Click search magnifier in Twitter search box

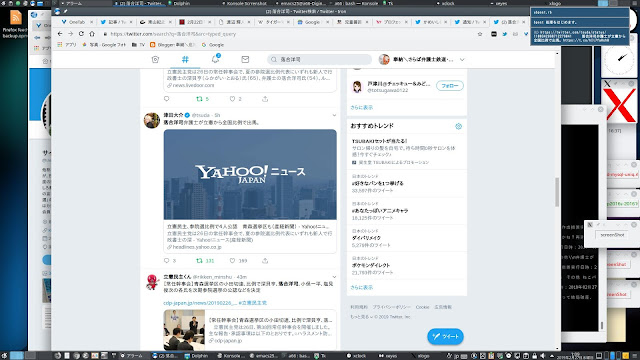274,60
